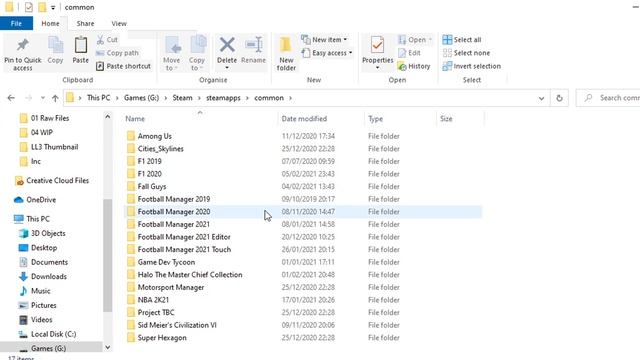The image size is (640, 360).
Task: Go up one folder level arrow
Action: click(x=55, y=98)
